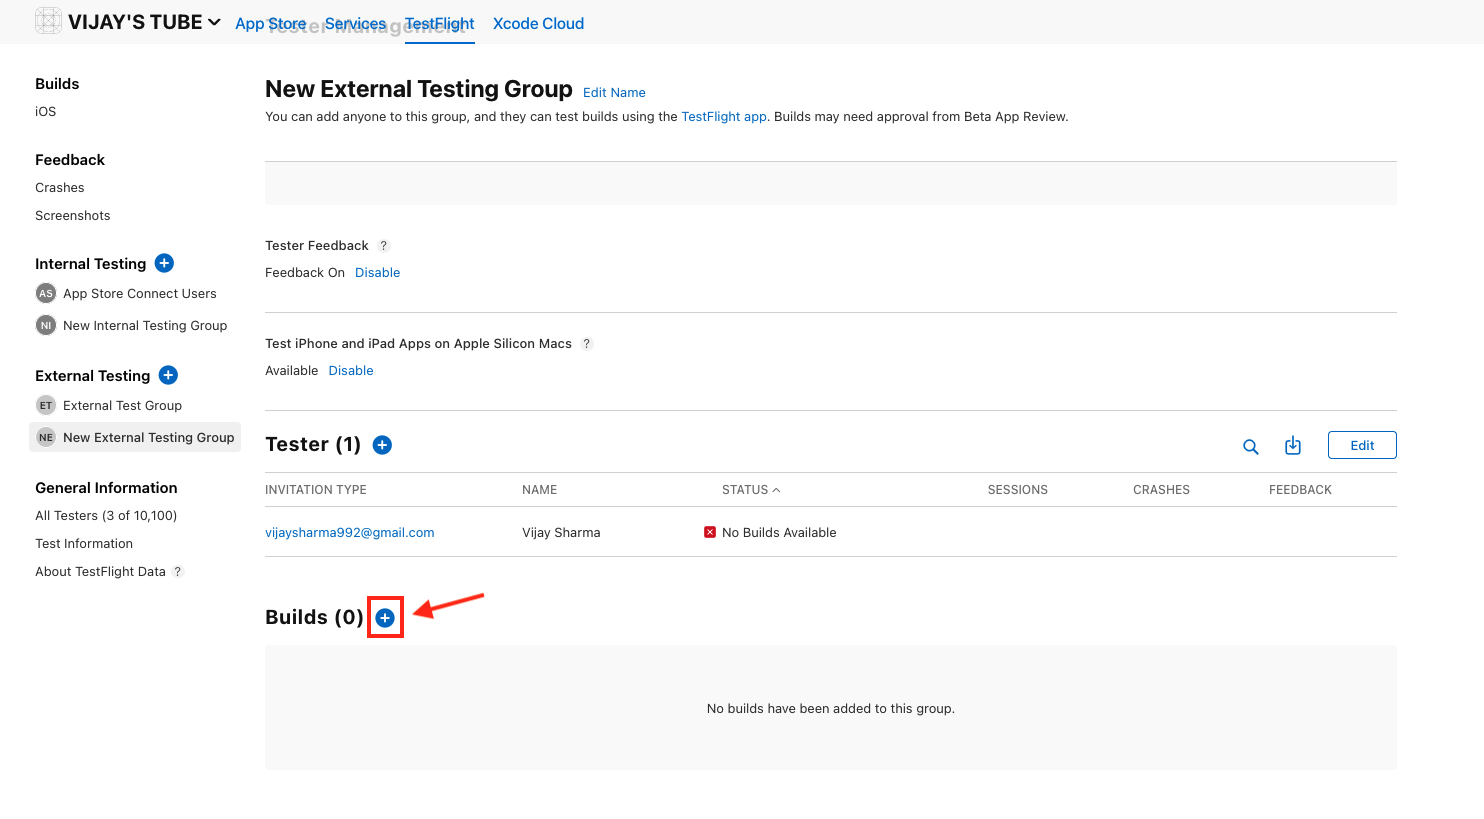
Task: Click the Feedback sidebar heading
Action: point(70,160)
